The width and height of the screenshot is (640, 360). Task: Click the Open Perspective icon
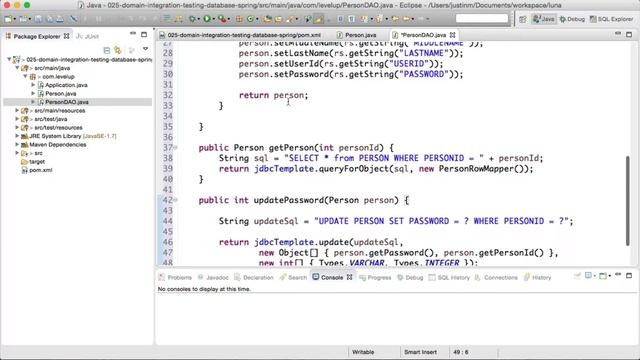(522, 19)
